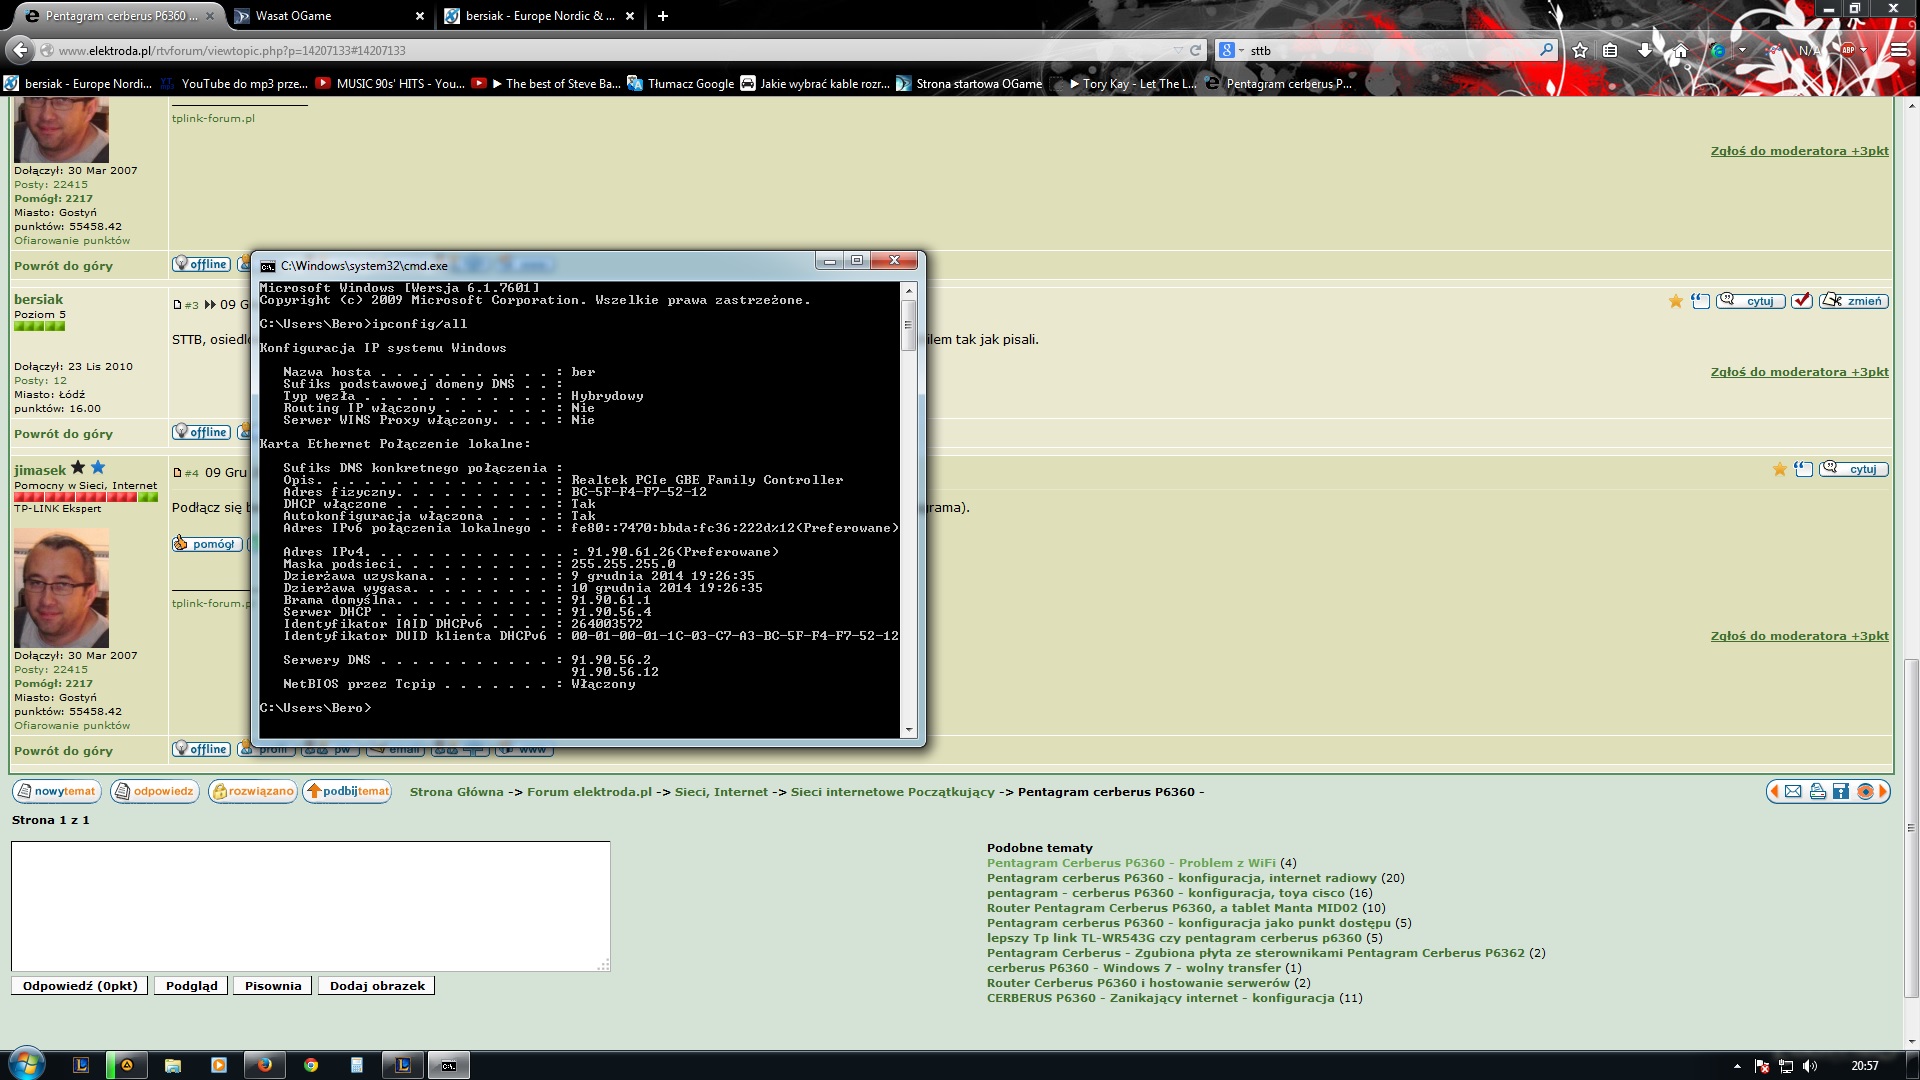1920x1080 pixels.
Task: Click the zmień button to edit the post
Action: pyautogui.click(x=1854, y=301)
